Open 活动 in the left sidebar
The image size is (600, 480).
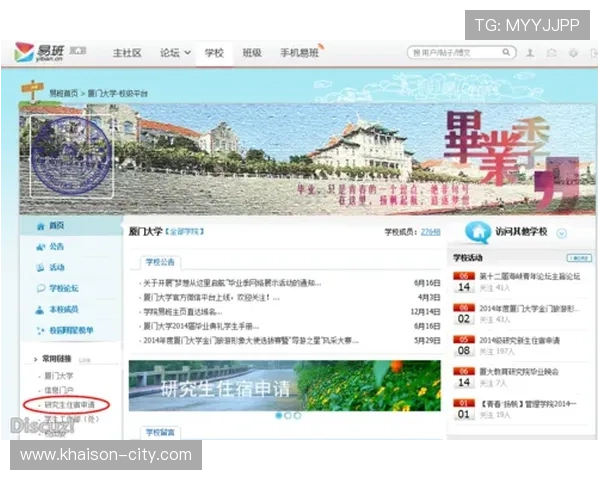(x=57, y=267)
